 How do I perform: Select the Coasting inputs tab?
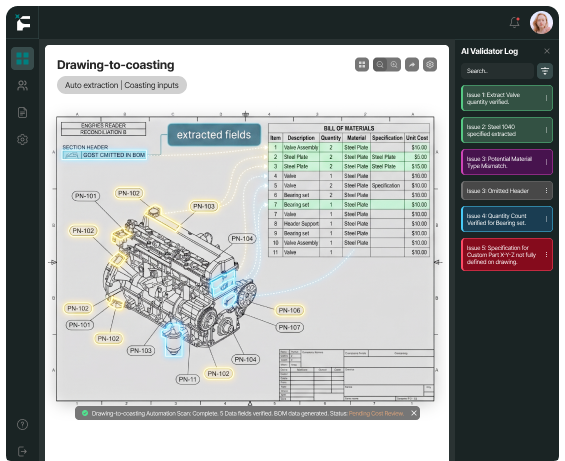pos(151,85)
